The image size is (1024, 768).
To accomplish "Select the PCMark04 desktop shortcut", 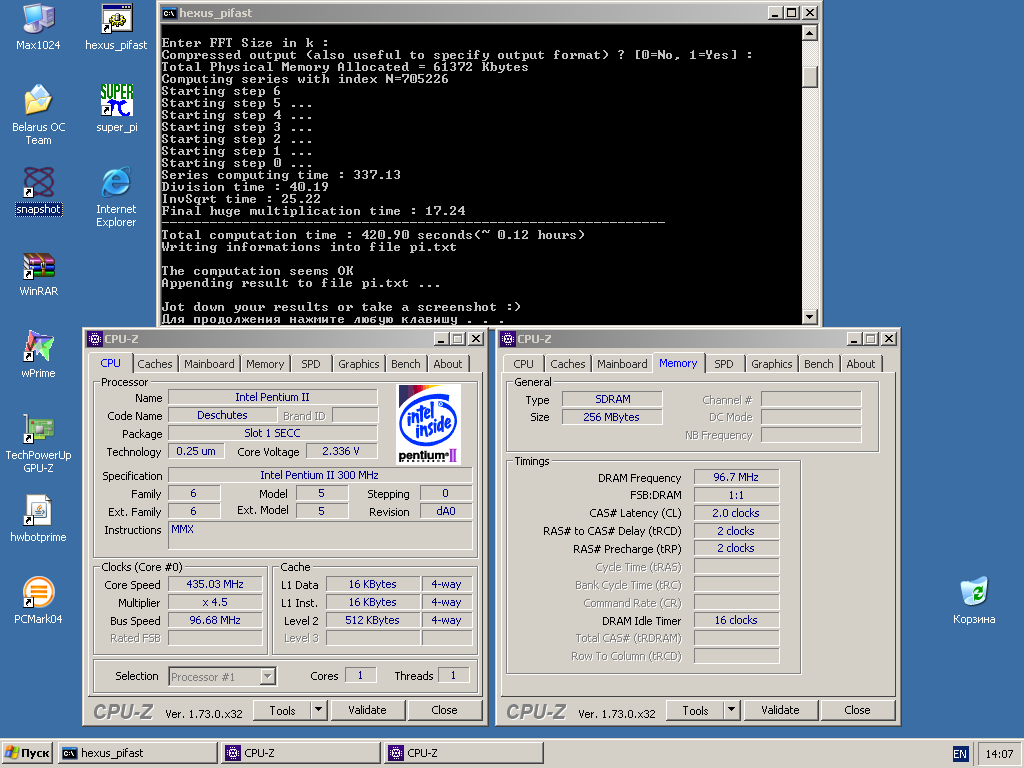I will (x=38, y=601).
